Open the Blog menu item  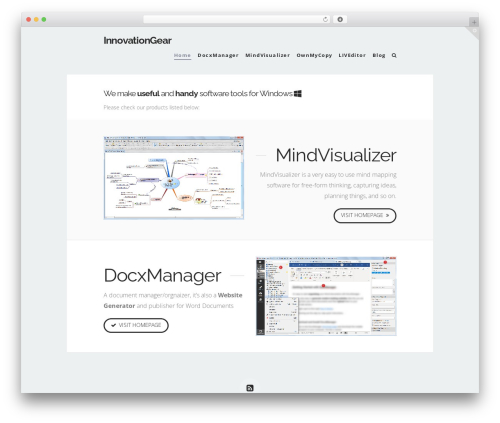coord(379,55)
